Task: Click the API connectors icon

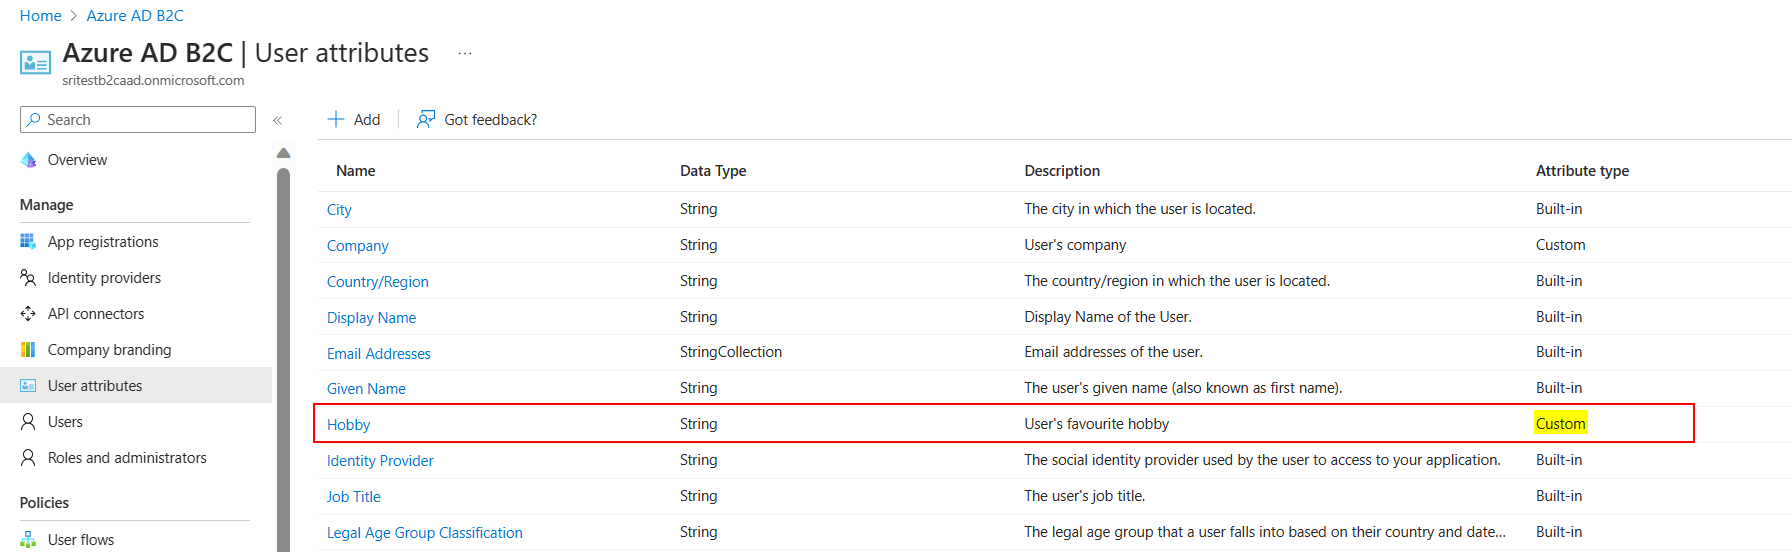Action: coord(28,314)
